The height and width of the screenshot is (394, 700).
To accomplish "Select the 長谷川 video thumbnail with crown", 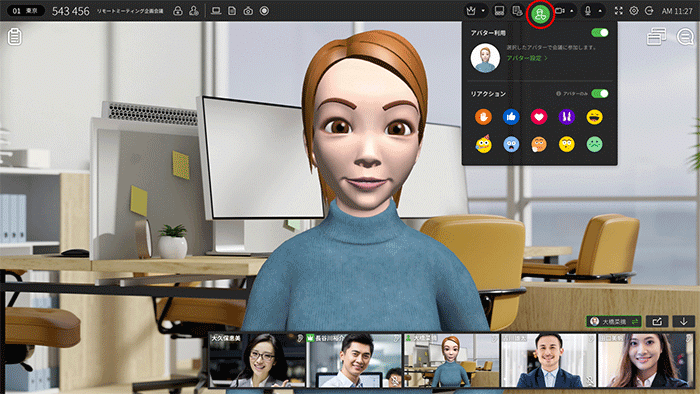I will click(354, 360).
